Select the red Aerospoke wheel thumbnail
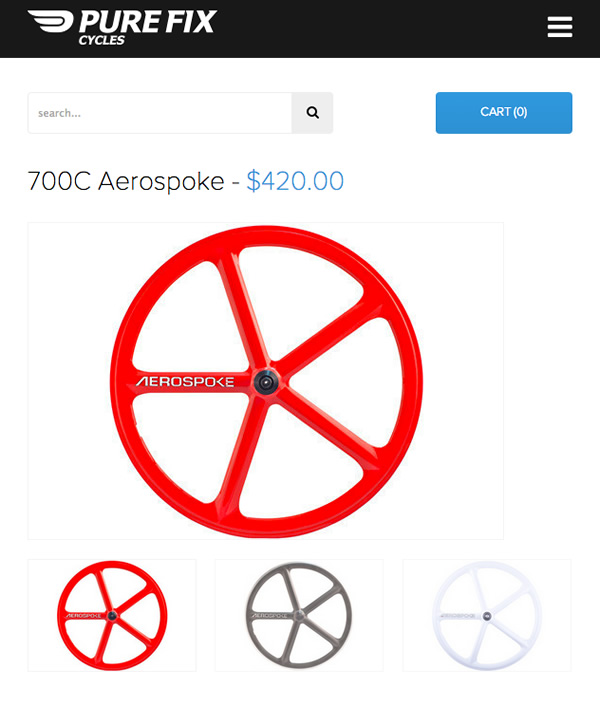Viewport: 600px width, 703px height. [112, 615]
